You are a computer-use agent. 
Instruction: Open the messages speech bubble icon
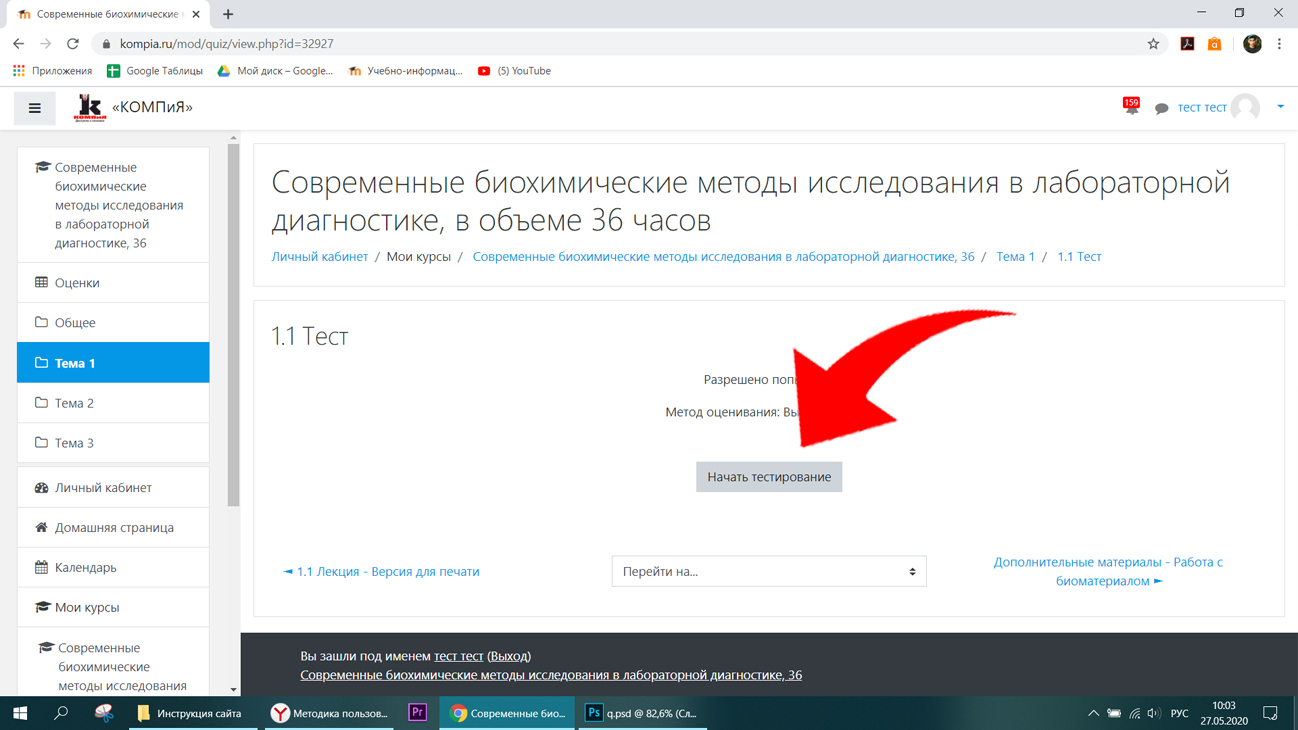(x=1161, y=108)
